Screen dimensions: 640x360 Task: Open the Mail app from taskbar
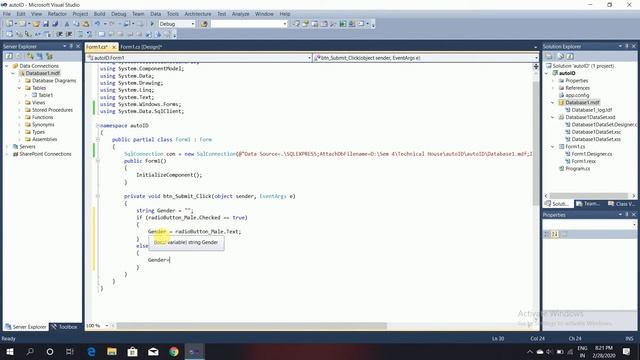[x=153, y=351]
